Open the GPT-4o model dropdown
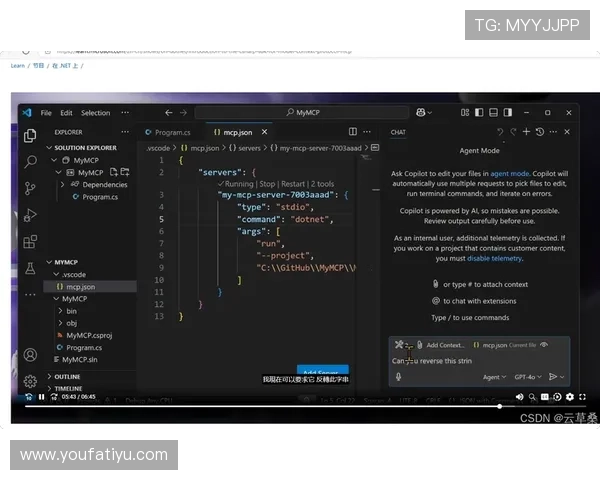Viewport: 600px width, 480px height. [x=528, y=377]
